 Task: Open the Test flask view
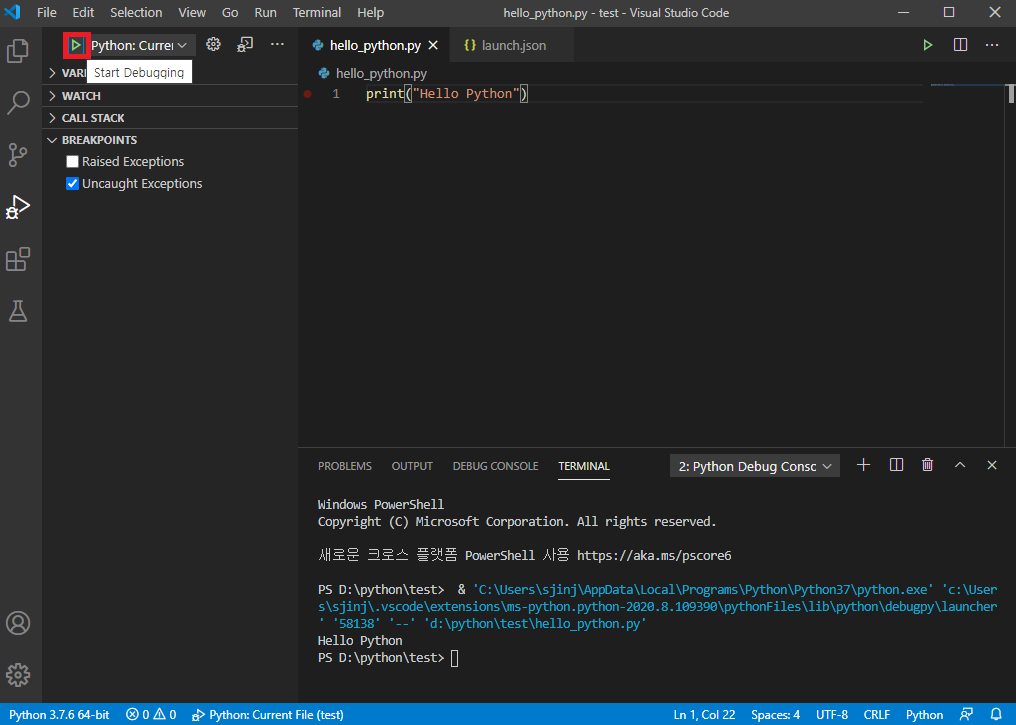(x=18, y=311)
